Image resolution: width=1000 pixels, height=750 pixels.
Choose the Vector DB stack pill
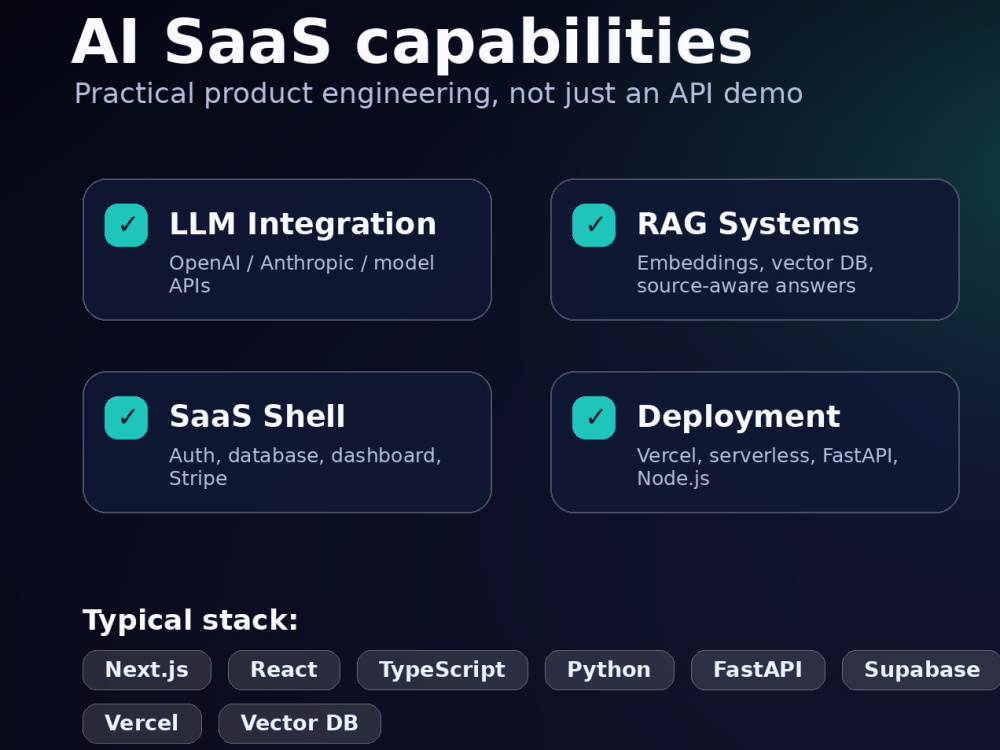pyautogui.click(x=299, y=723)
